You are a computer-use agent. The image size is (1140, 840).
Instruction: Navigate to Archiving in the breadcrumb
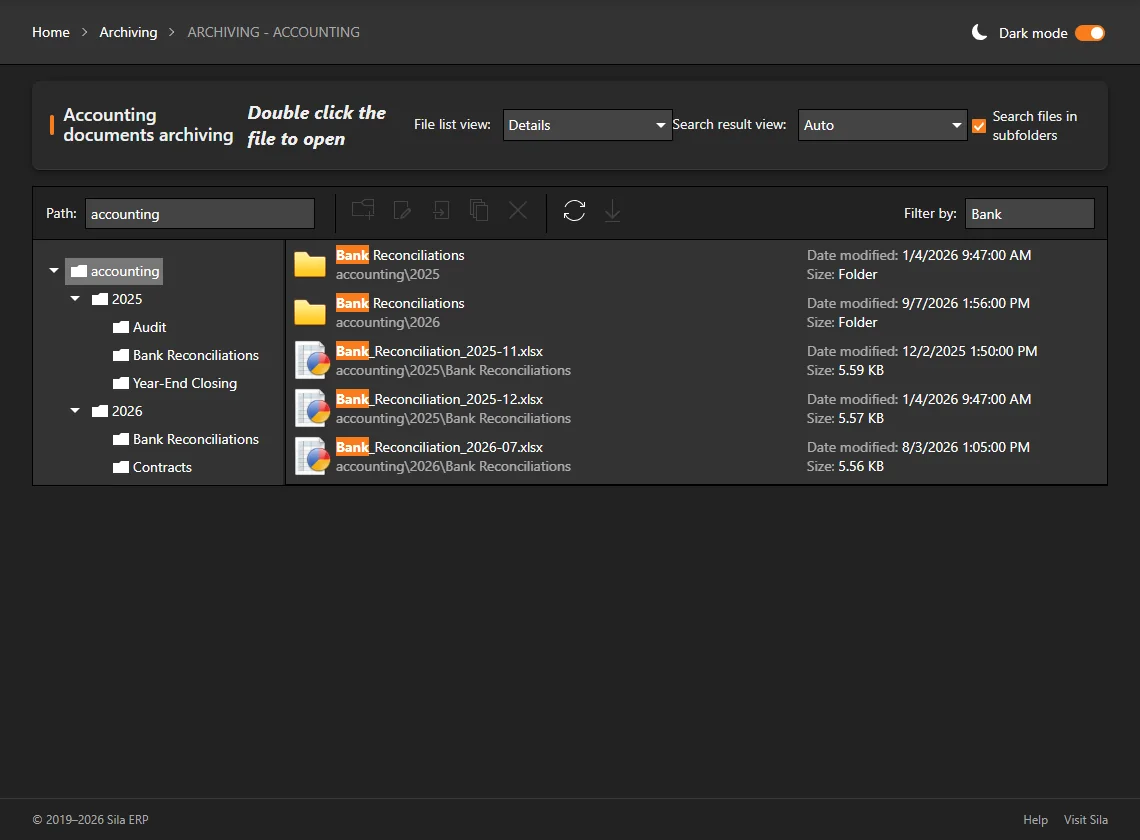point(128,32)
